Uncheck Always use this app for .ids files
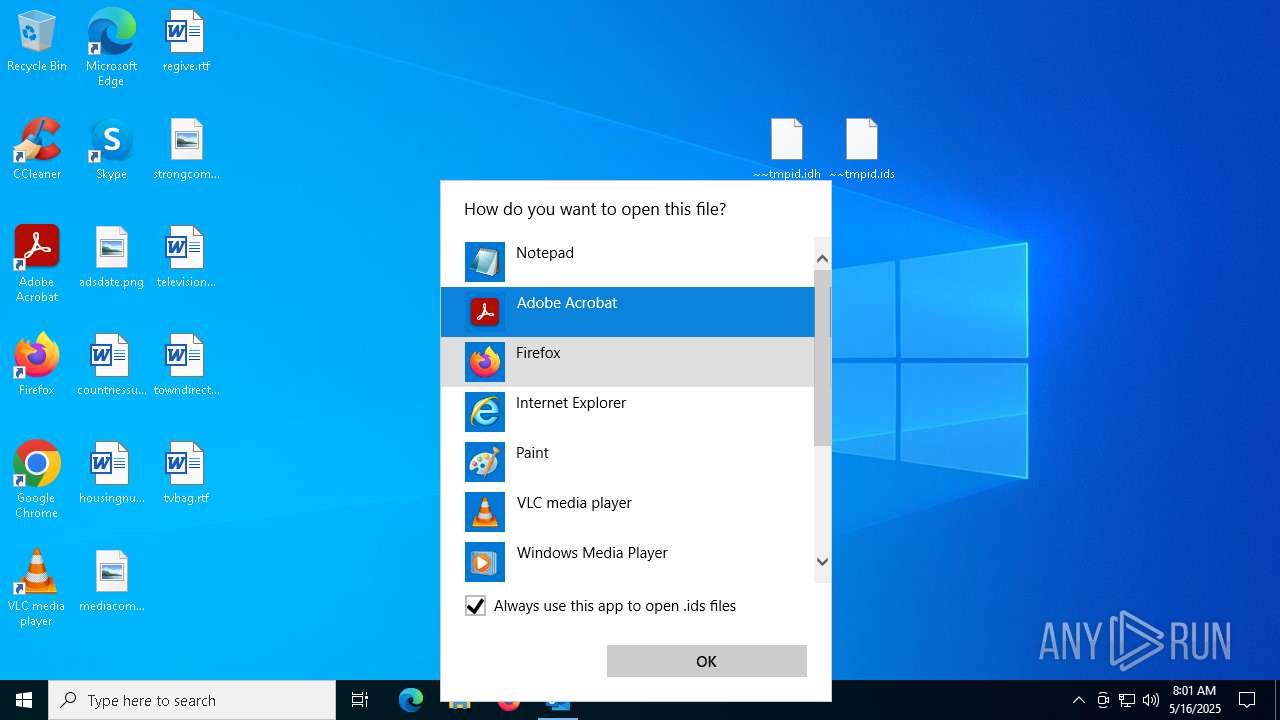The height and width of the screenshot is (720, 1280). tap(475, 606)
